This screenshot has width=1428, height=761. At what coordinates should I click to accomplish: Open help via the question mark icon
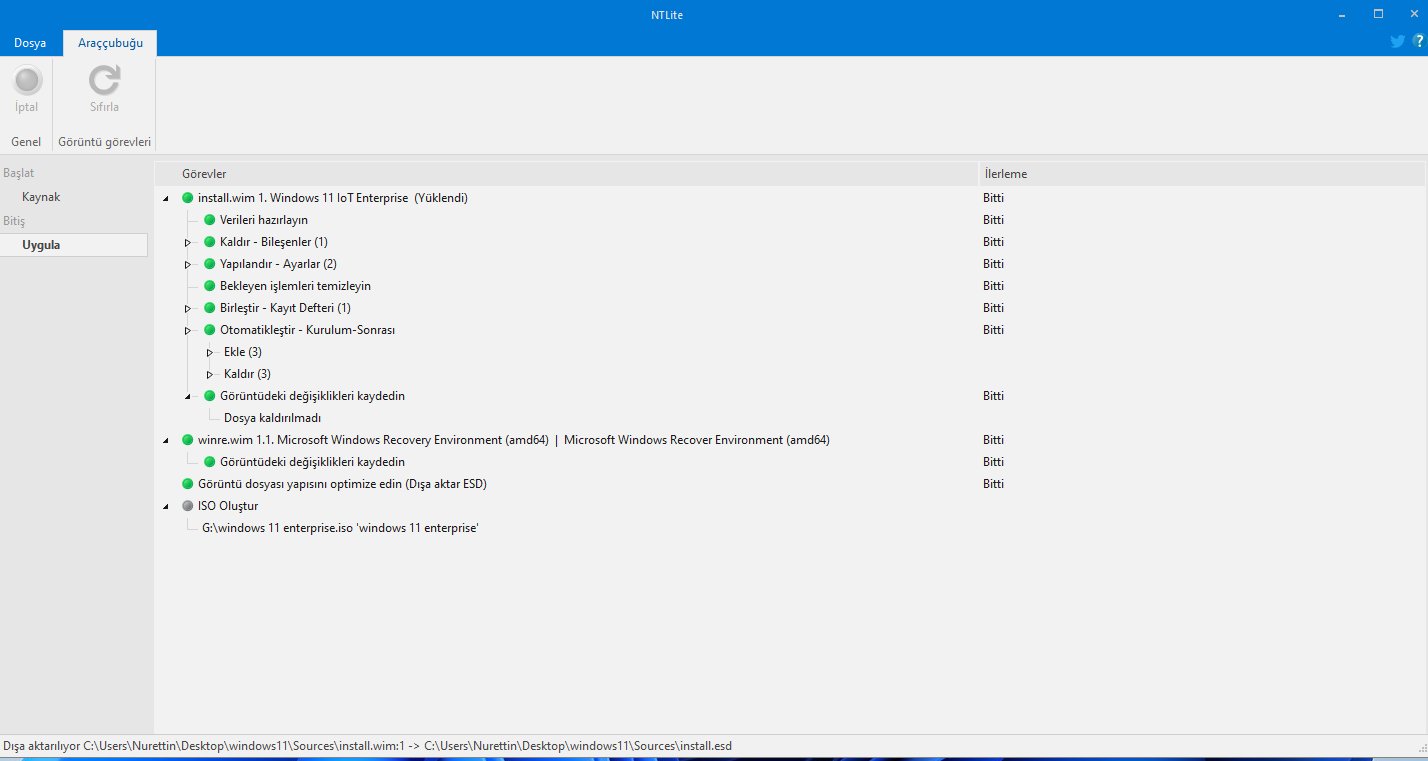(x=1418, y=41)
